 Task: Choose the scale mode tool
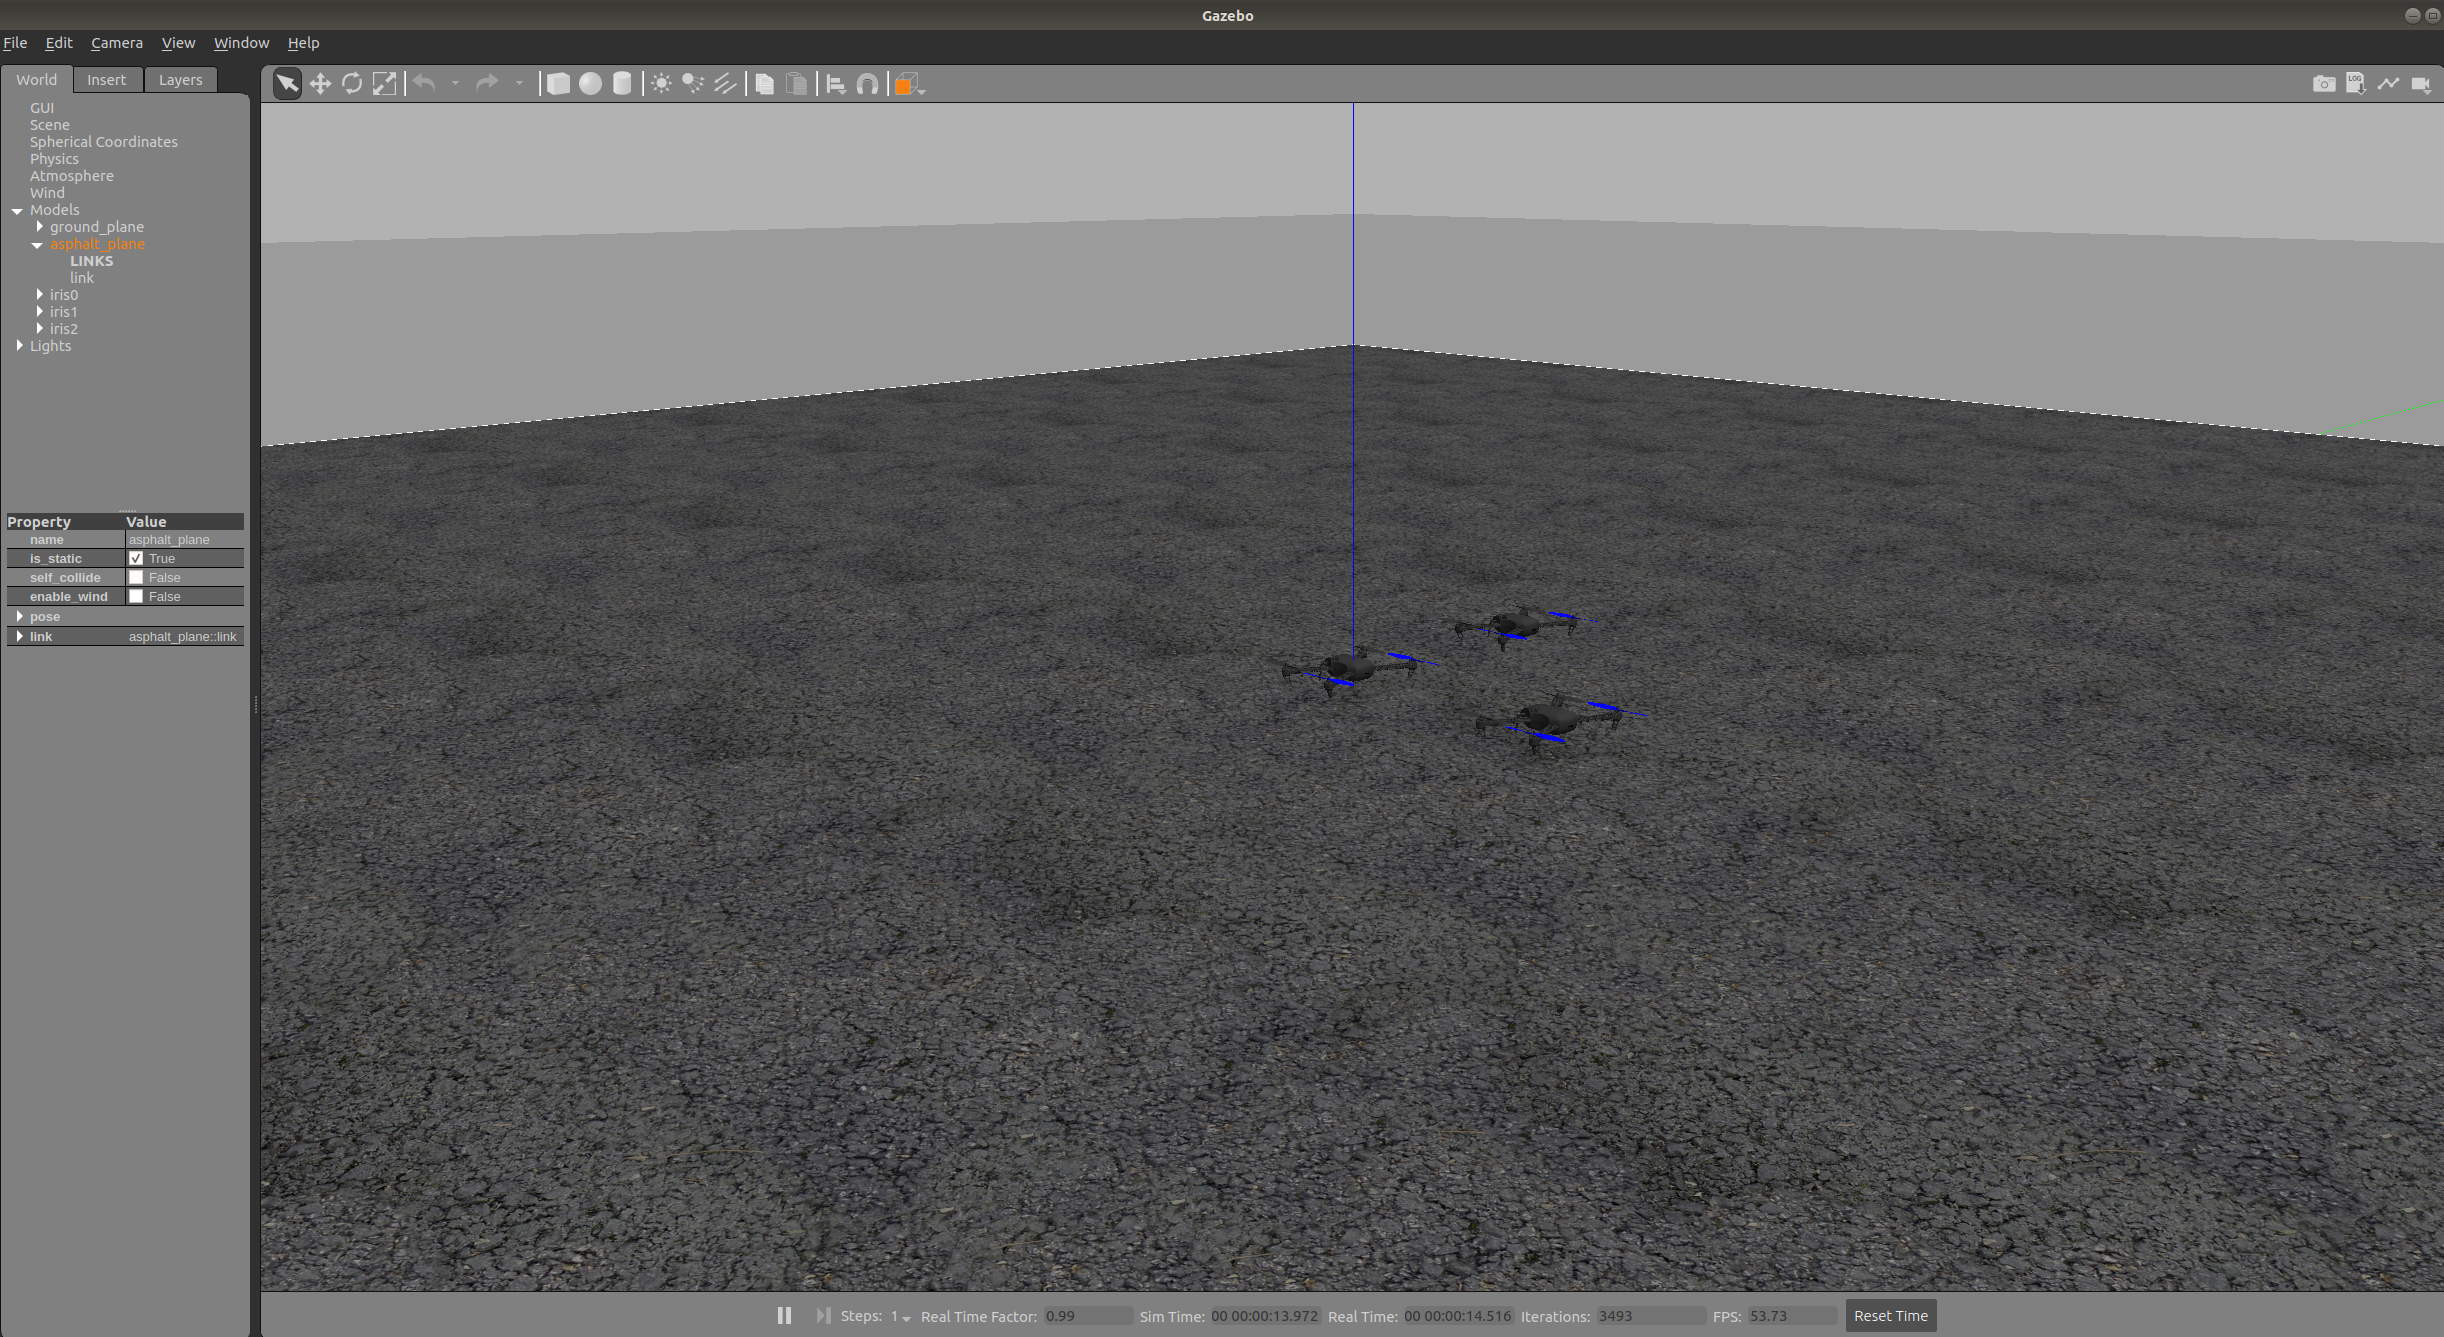(384, 84)
